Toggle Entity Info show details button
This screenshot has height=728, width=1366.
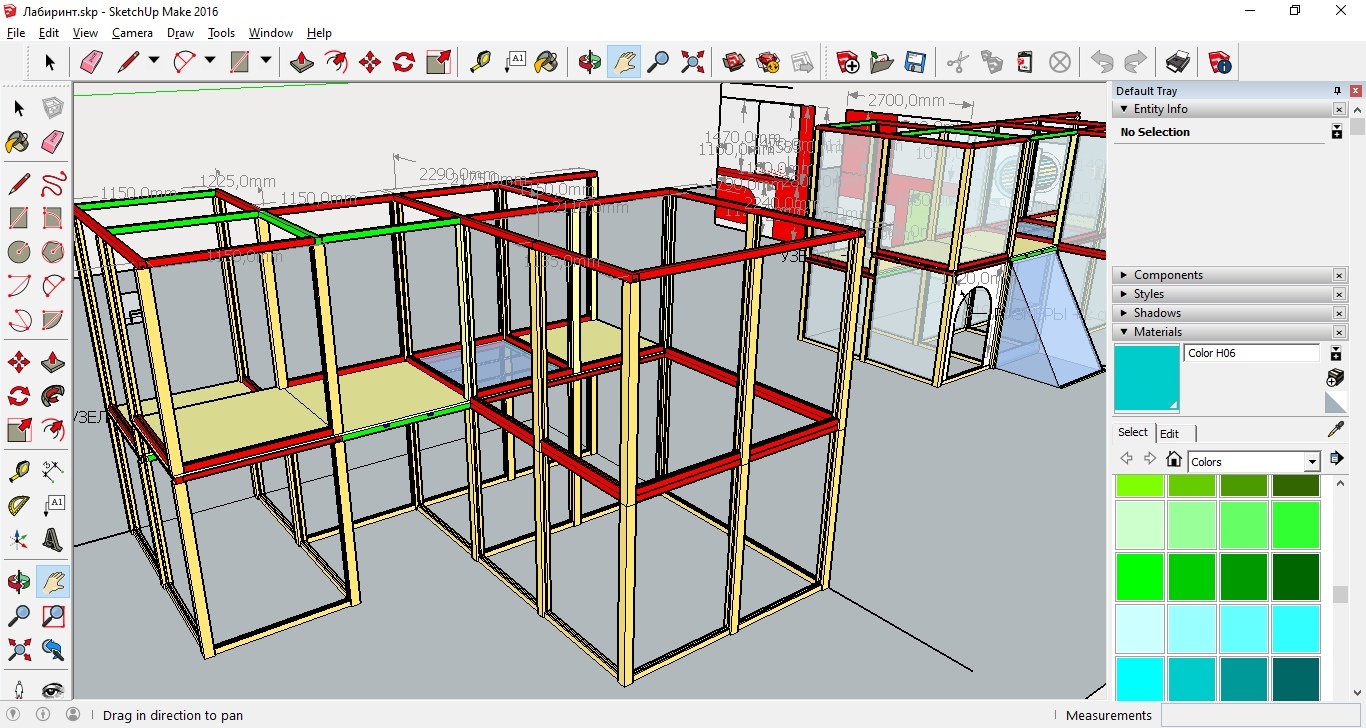click(1337, 132)
